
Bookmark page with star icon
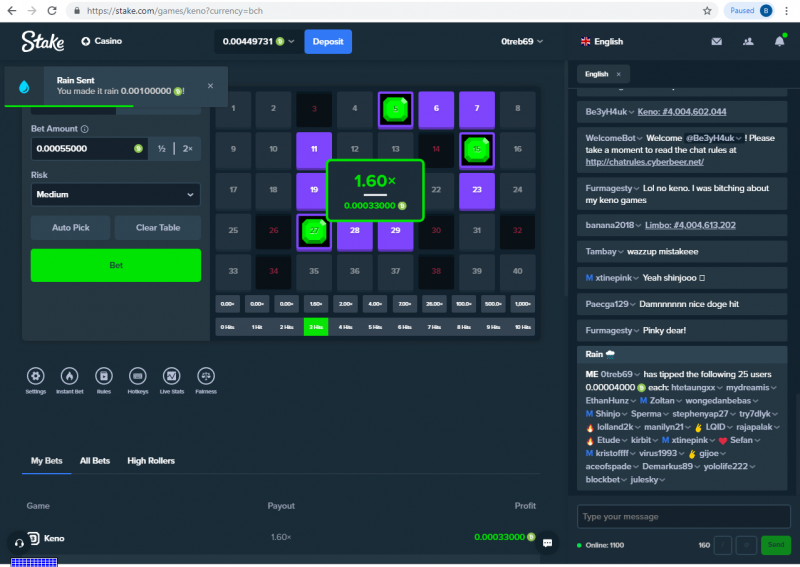[x=707, y=11]
